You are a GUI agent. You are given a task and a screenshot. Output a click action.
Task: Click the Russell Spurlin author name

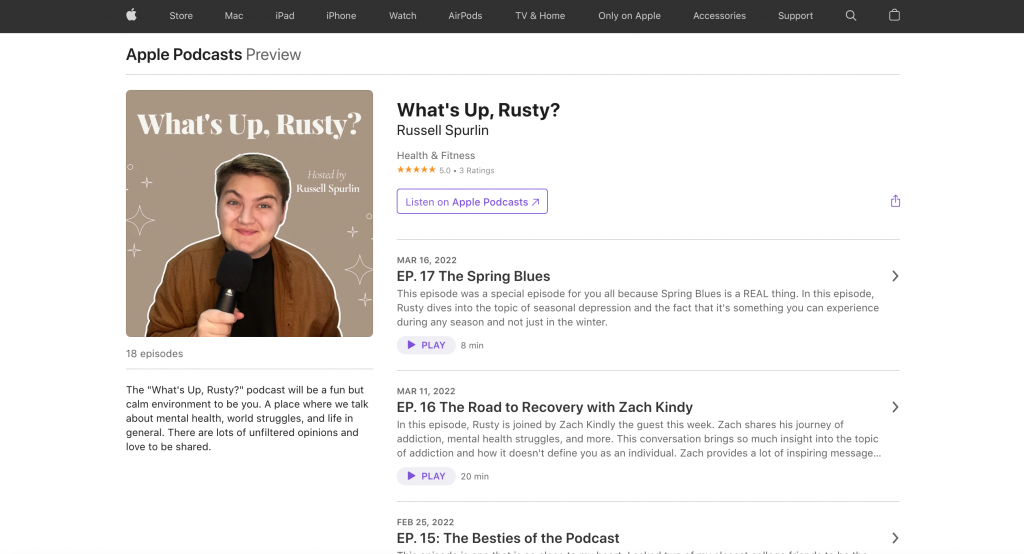[443, 130]
